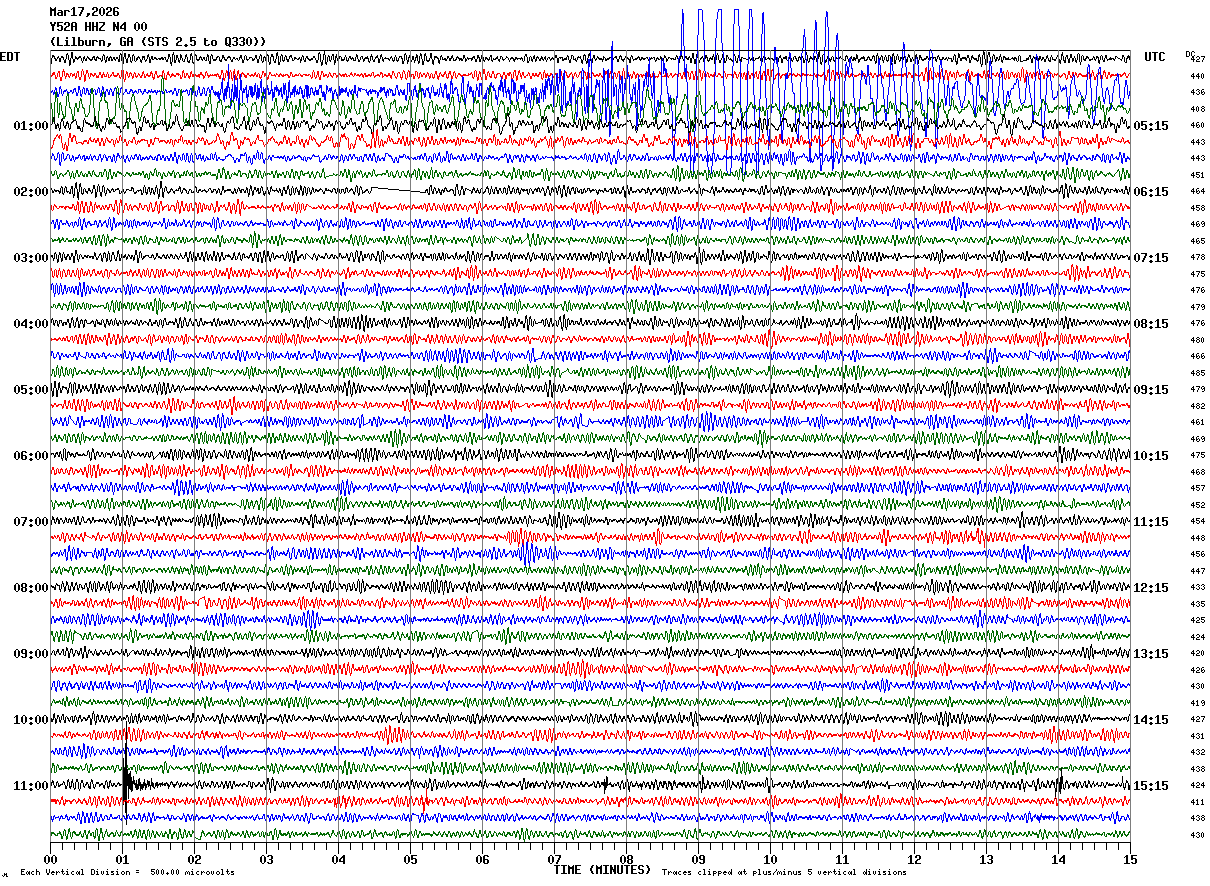Click the DC offset value '420'
The width and height of the screenshot is (1210, 886).
coord(1197,653)
